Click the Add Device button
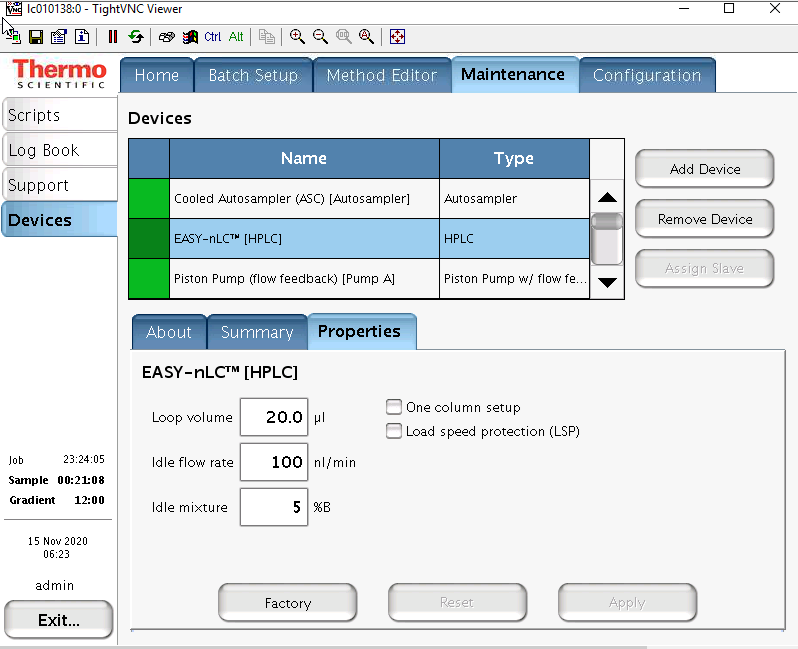Screen dimensions: 798x649 tap(704, 169)
